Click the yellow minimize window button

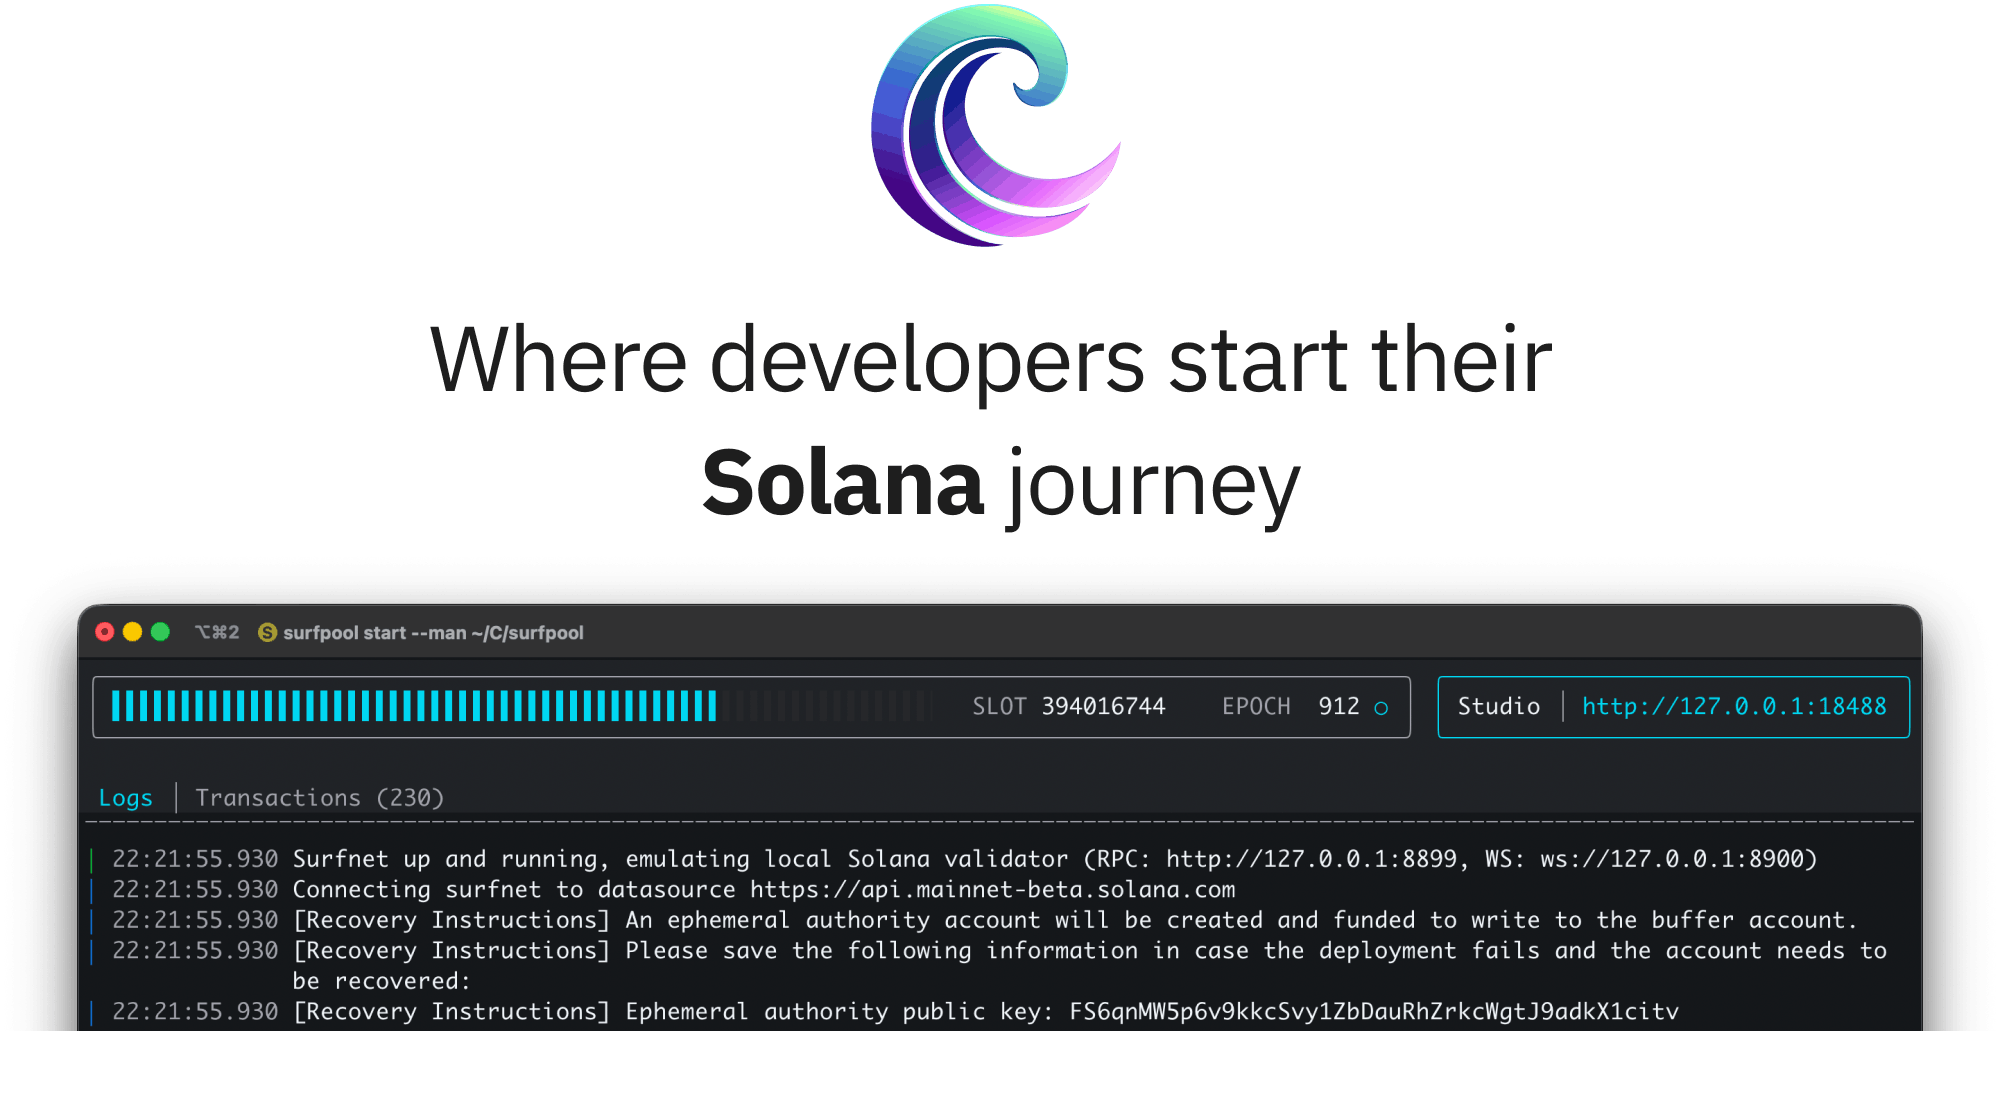point(132,632)
